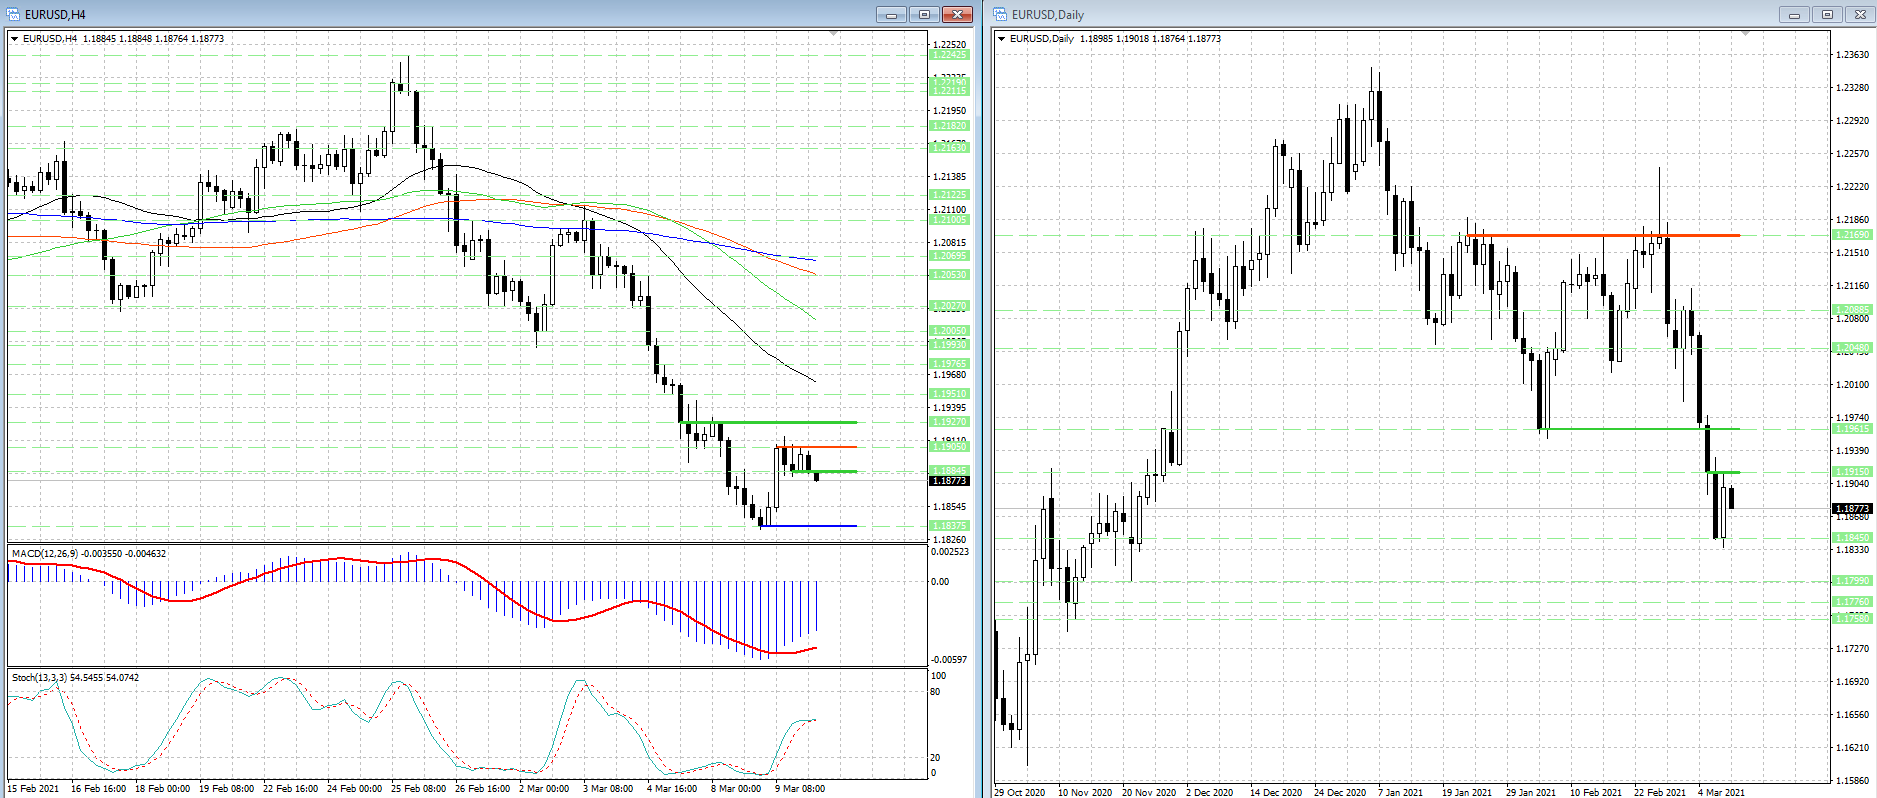1877x798 pixels.
Task: Maximize the EURUSD,H4 chart window
Action: 924,14
